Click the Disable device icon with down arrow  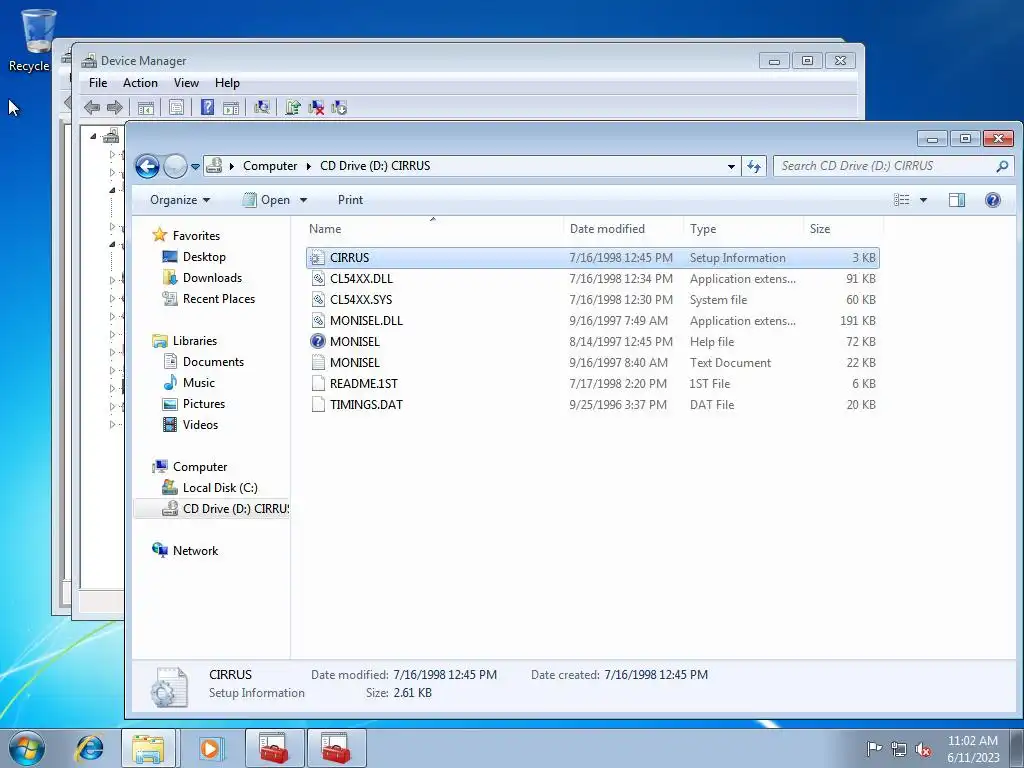tap(339, 107)
